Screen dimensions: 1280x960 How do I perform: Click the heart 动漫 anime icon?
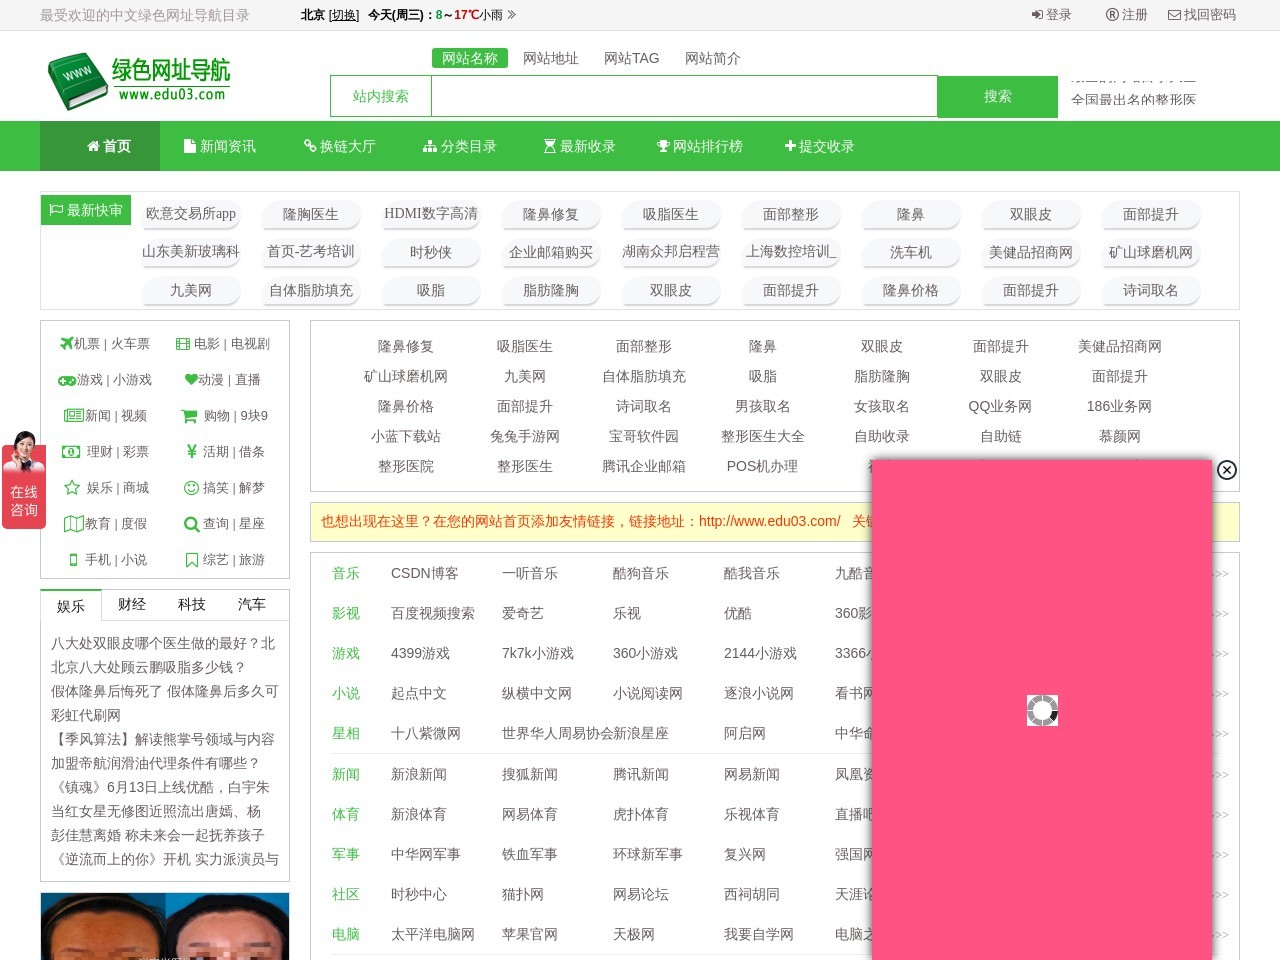coord(189,379)
